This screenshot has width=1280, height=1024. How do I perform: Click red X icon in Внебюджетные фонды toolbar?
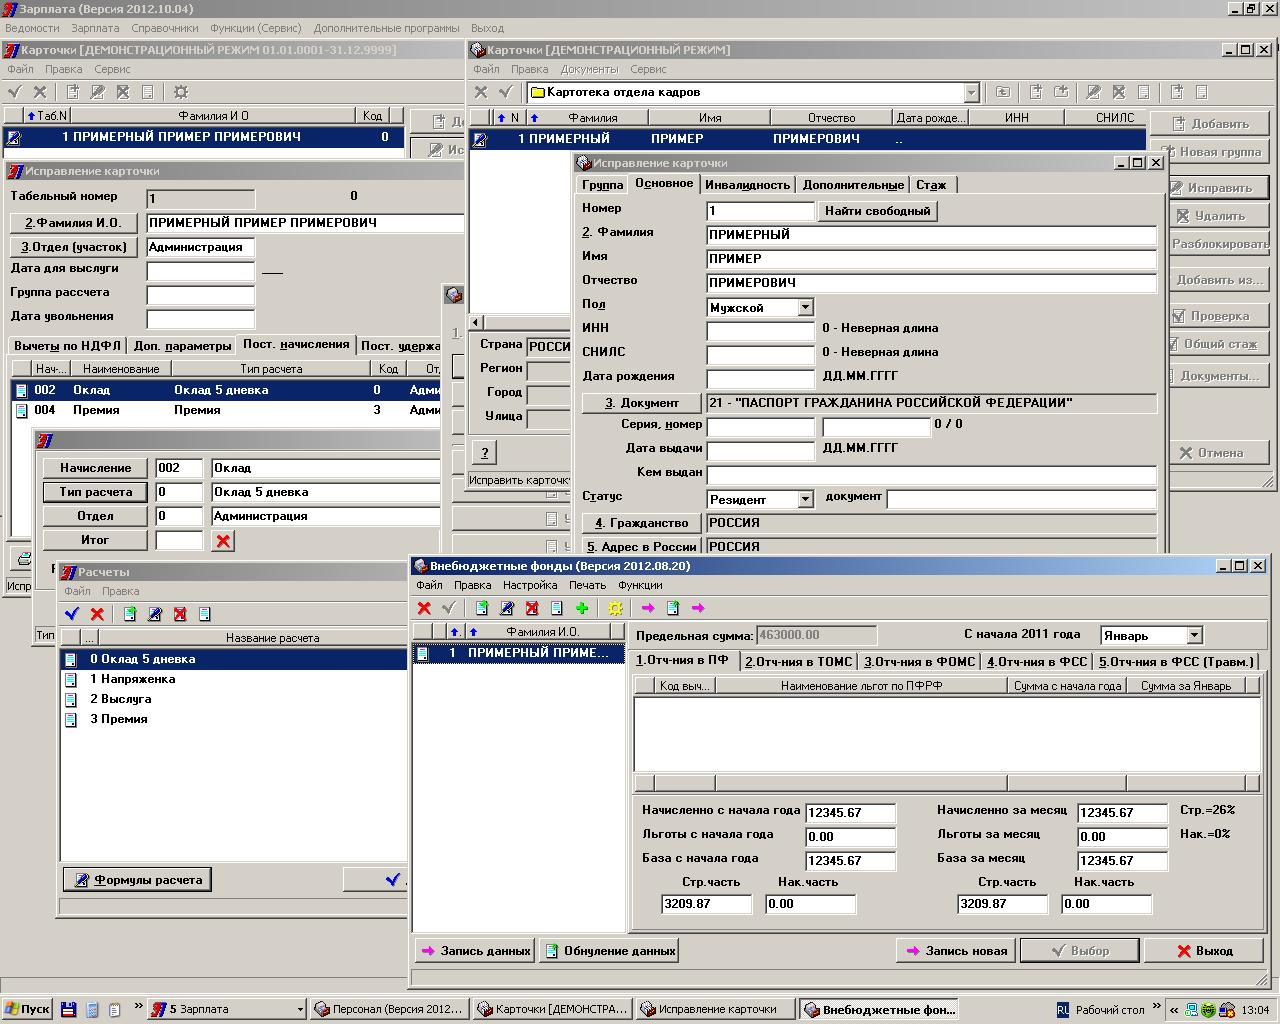coord(424,608)
